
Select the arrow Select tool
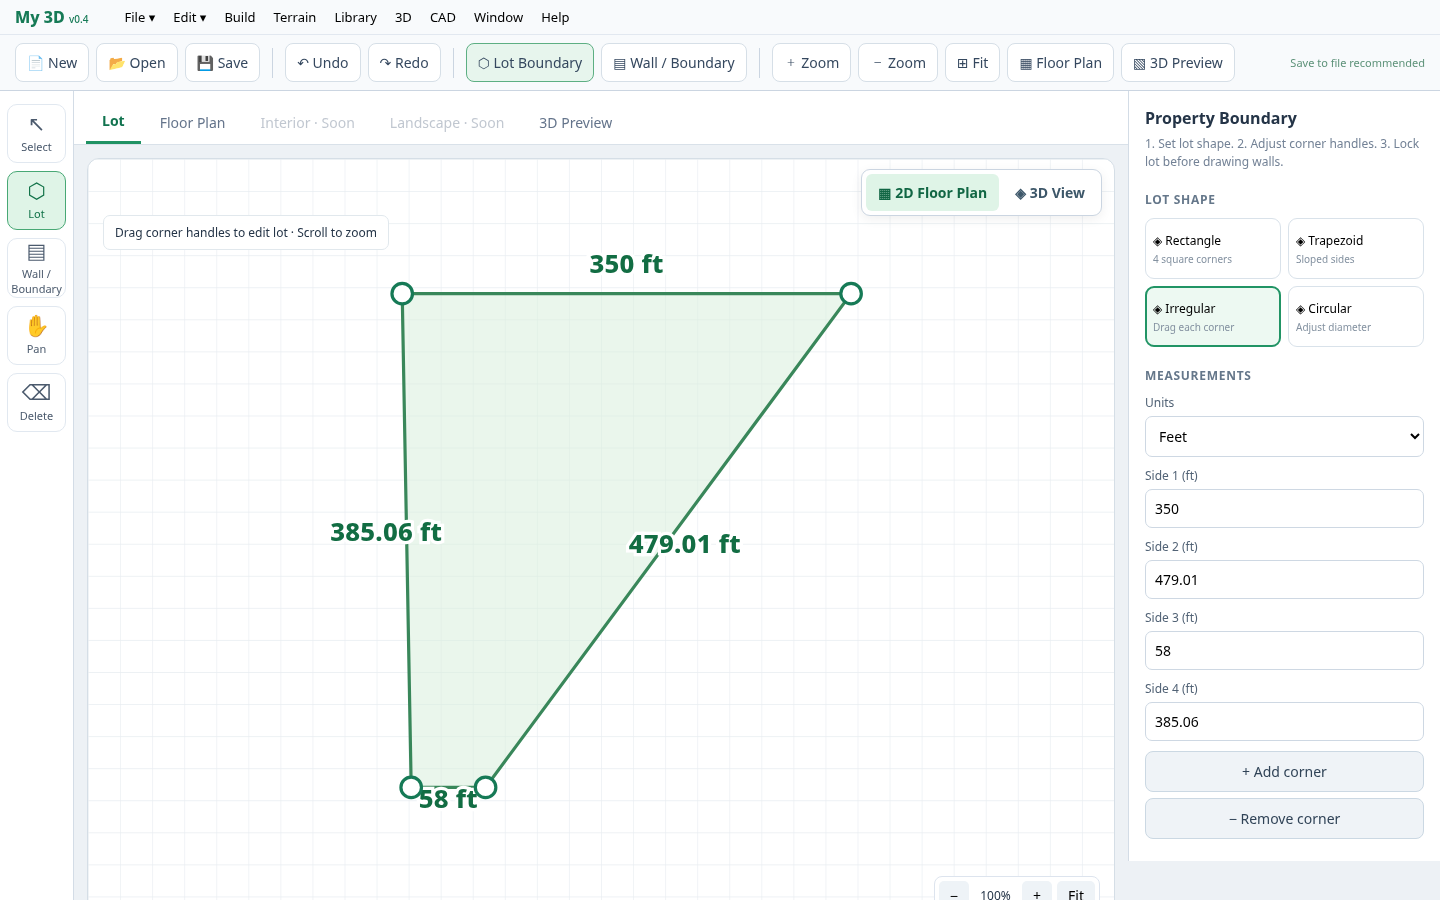(x=36, y=133)
